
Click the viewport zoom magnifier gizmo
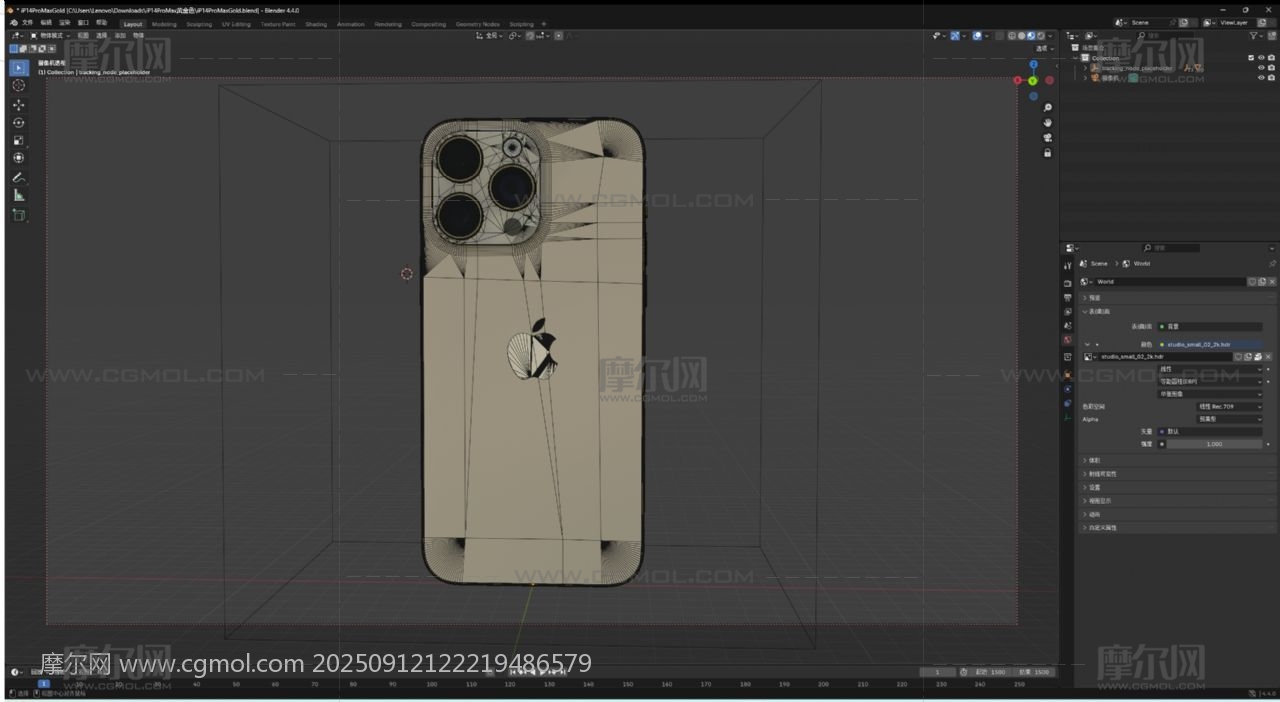(1047, 108)
